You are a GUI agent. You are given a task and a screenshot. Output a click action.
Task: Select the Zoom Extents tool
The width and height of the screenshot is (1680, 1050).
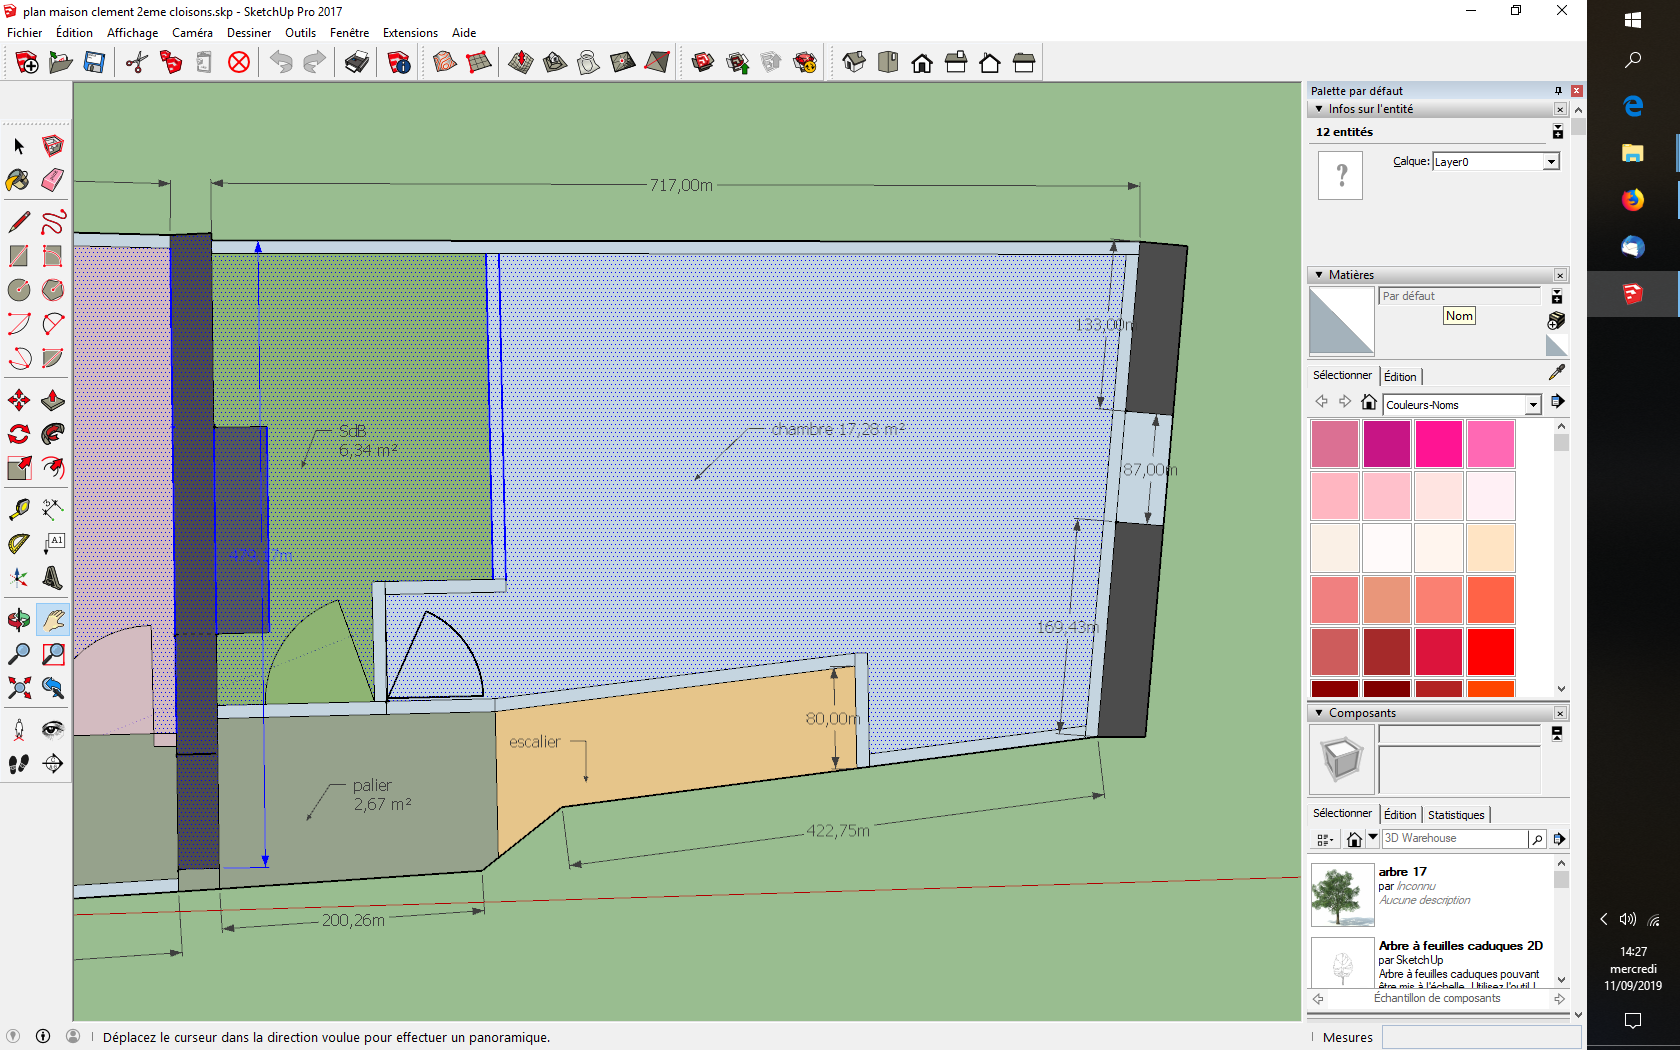click(x=19, y=688)
